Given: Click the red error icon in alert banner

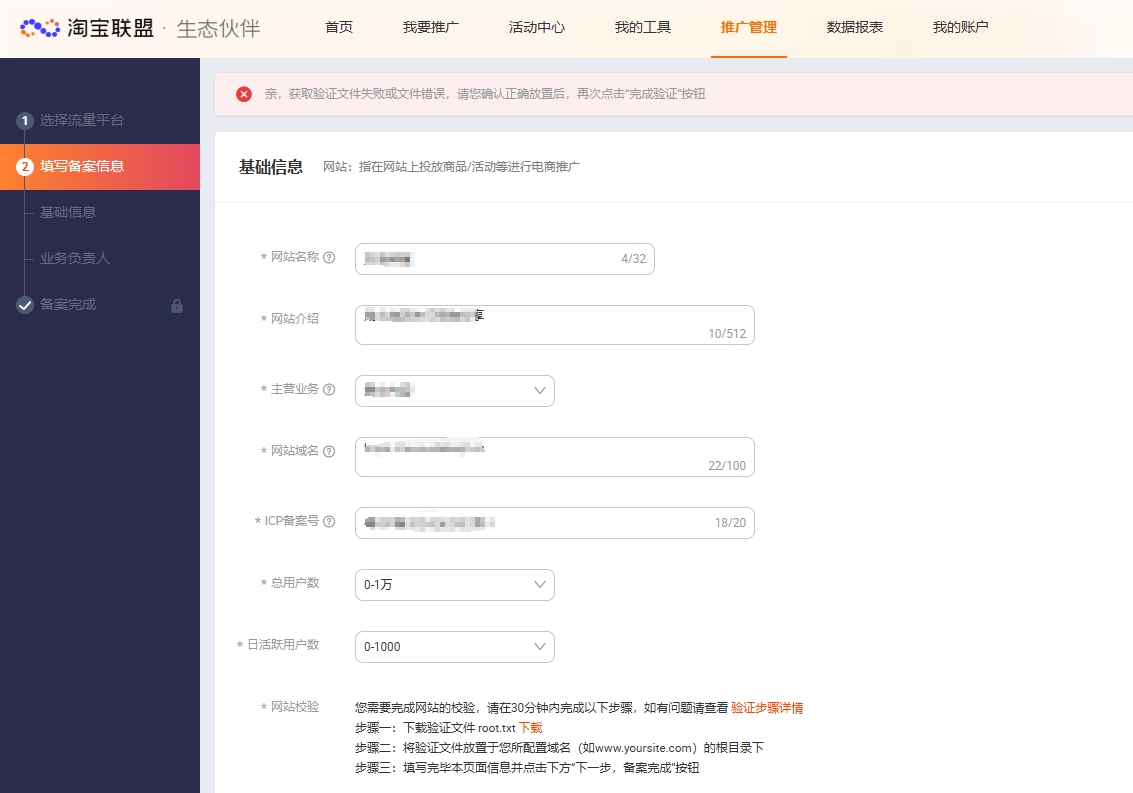Looking at the screenshot, I should (244, 94).
